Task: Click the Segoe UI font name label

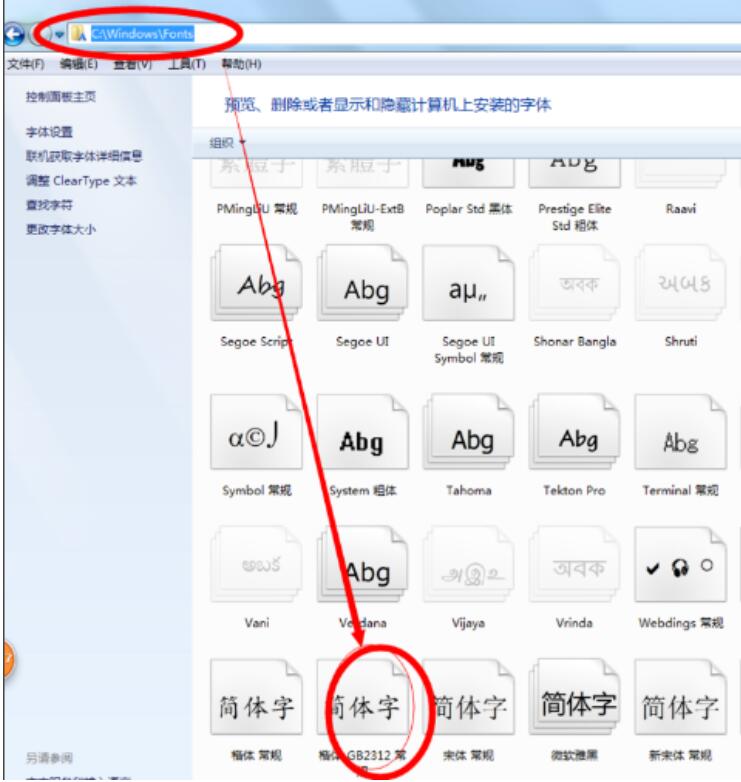Action: click(x=363, y=342)
